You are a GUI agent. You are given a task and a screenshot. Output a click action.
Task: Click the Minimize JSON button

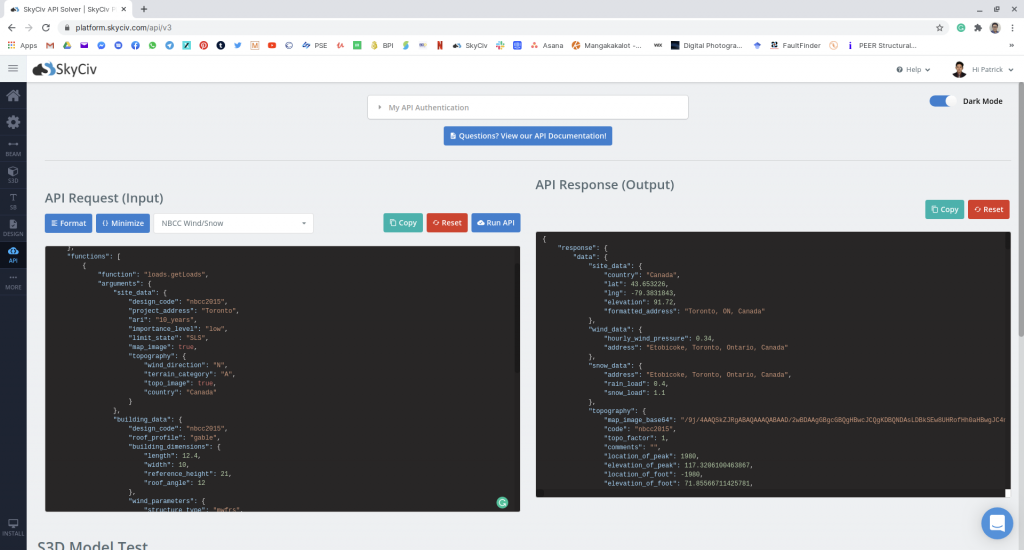pos(123,223)
